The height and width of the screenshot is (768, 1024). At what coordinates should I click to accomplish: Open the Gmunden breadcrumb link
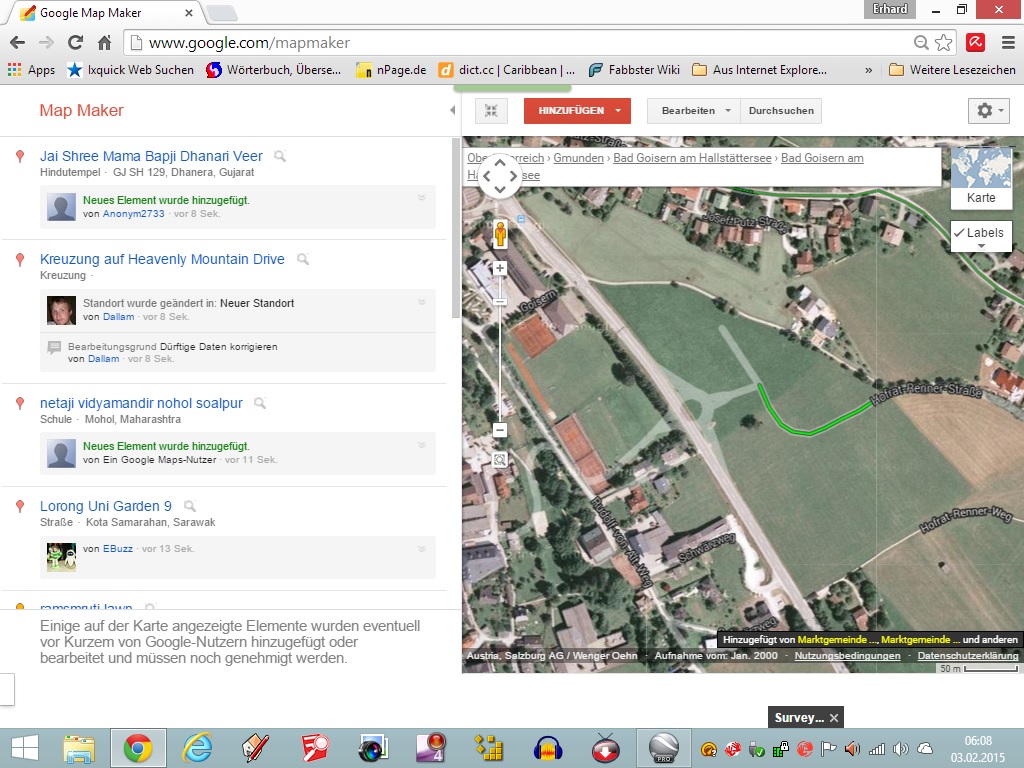coord(578,158)
